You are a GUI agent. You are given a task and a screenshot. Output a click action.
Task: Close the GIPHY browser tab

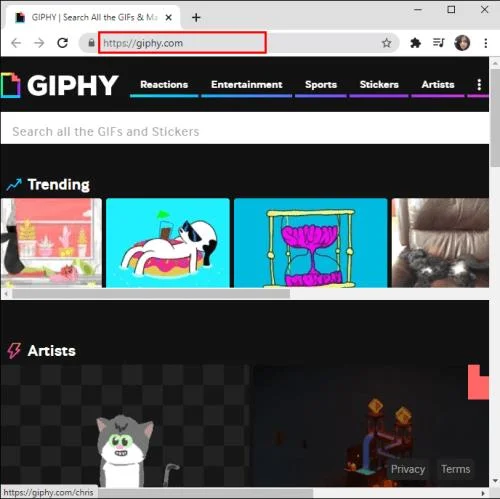169,17
